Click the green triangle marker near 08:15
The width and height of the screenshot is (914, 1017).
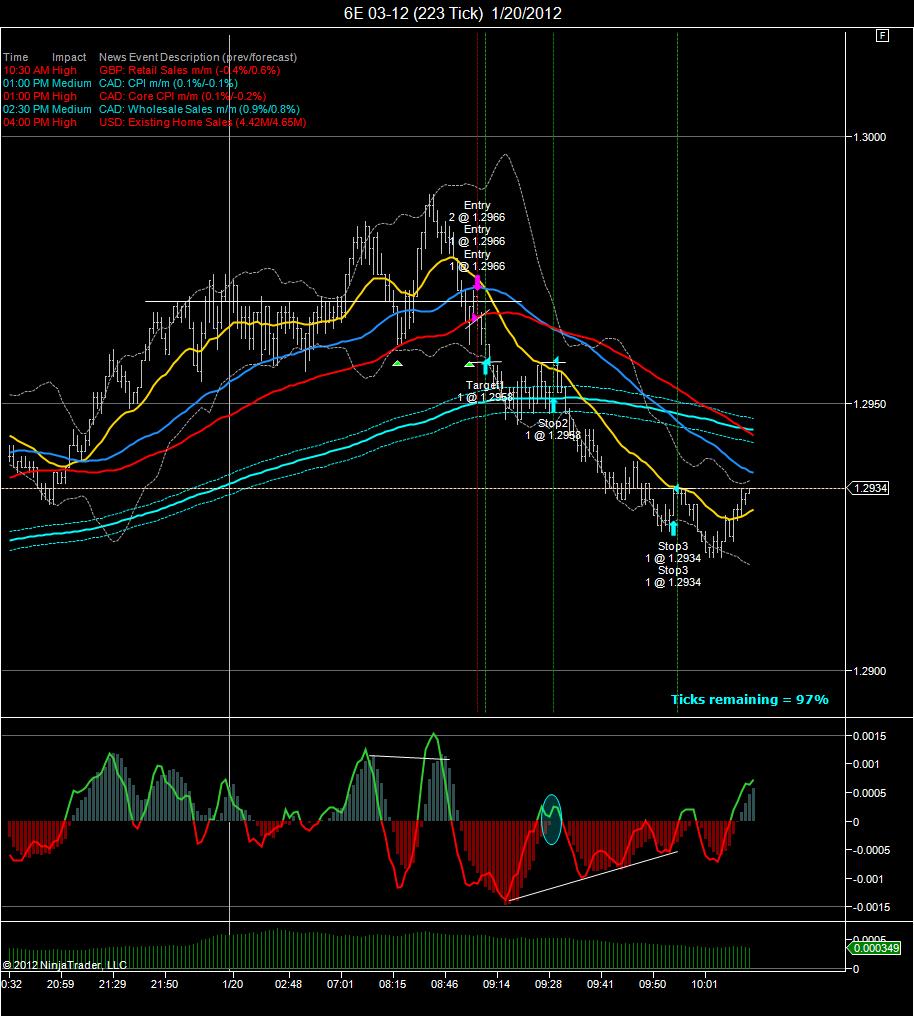pyautogui.click(x=398, y=363)
